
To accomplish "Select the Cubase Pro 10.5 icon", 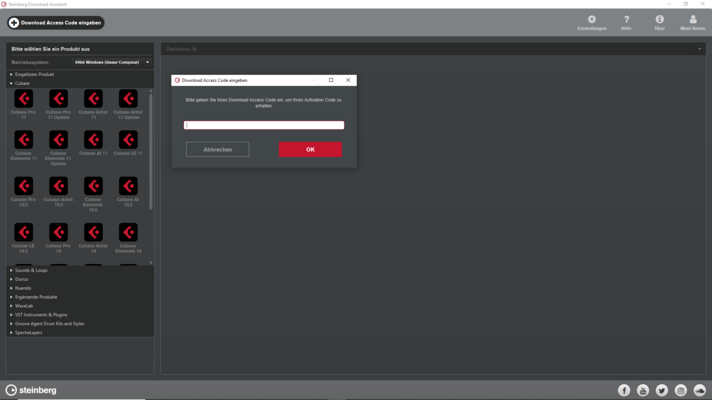I will point(24,186).
